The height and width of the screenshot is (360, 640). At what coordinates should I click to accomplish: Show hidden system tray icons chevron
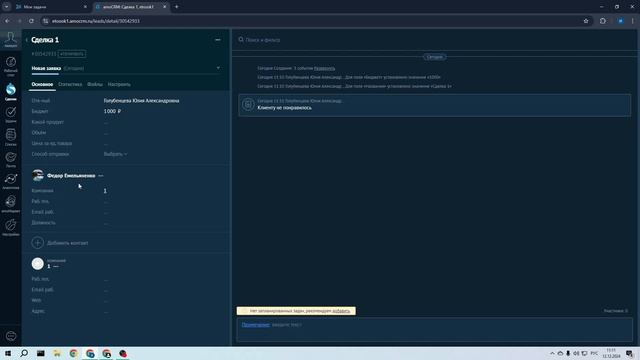coord(552,353)
